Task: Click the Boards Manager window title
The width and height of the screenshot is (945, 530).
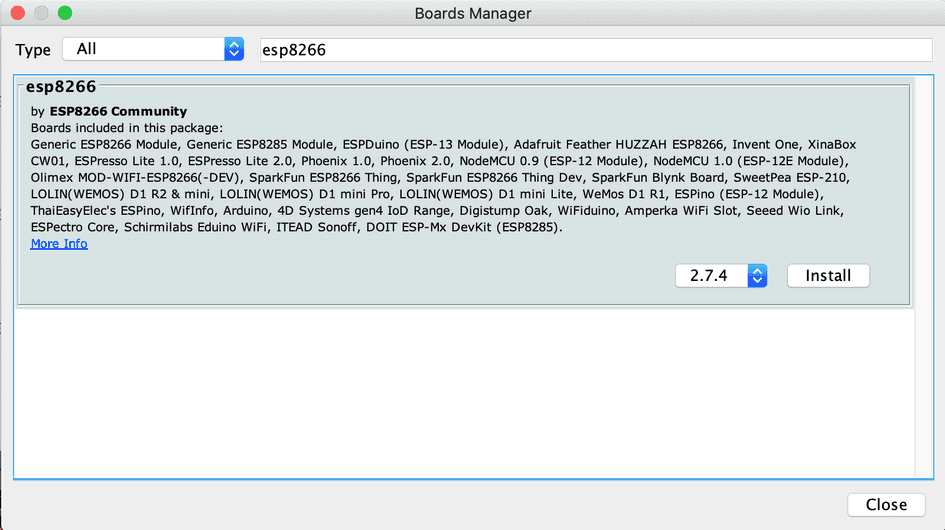Action: click(472, 14)
